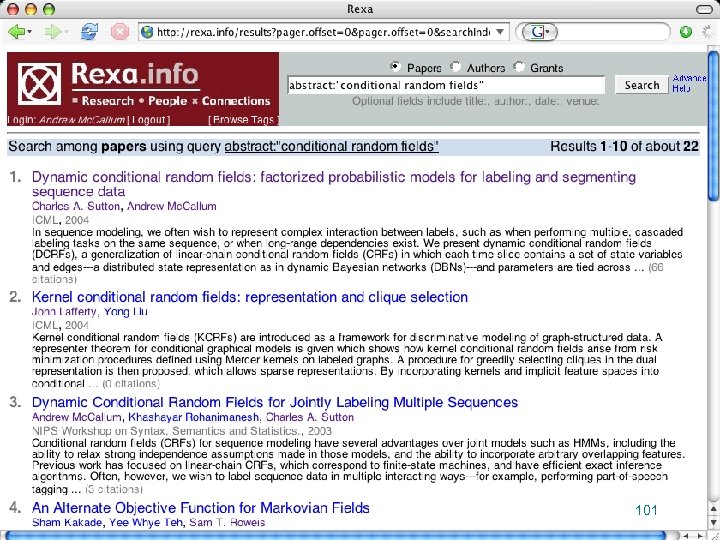
Task: Click the horizontal scrollbar right arrow
Action: pyautogui.click(x=700, y=535)
